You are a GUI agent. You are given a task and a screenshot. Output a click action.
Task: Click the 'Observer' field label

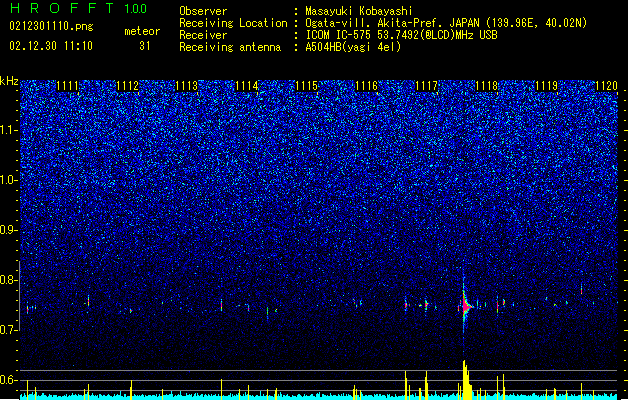point(203,11)
